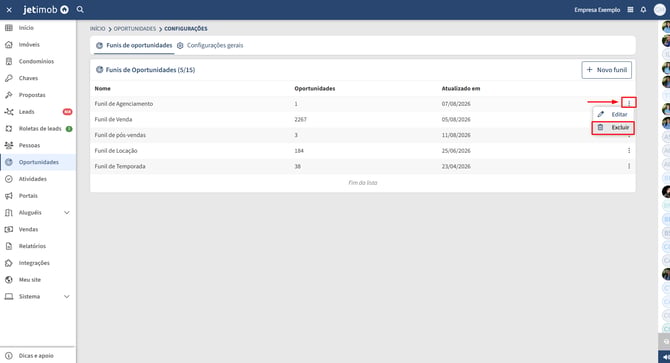
Task: Go to INÍCIO breadcrumb
Action: click(x=97, y=29)
